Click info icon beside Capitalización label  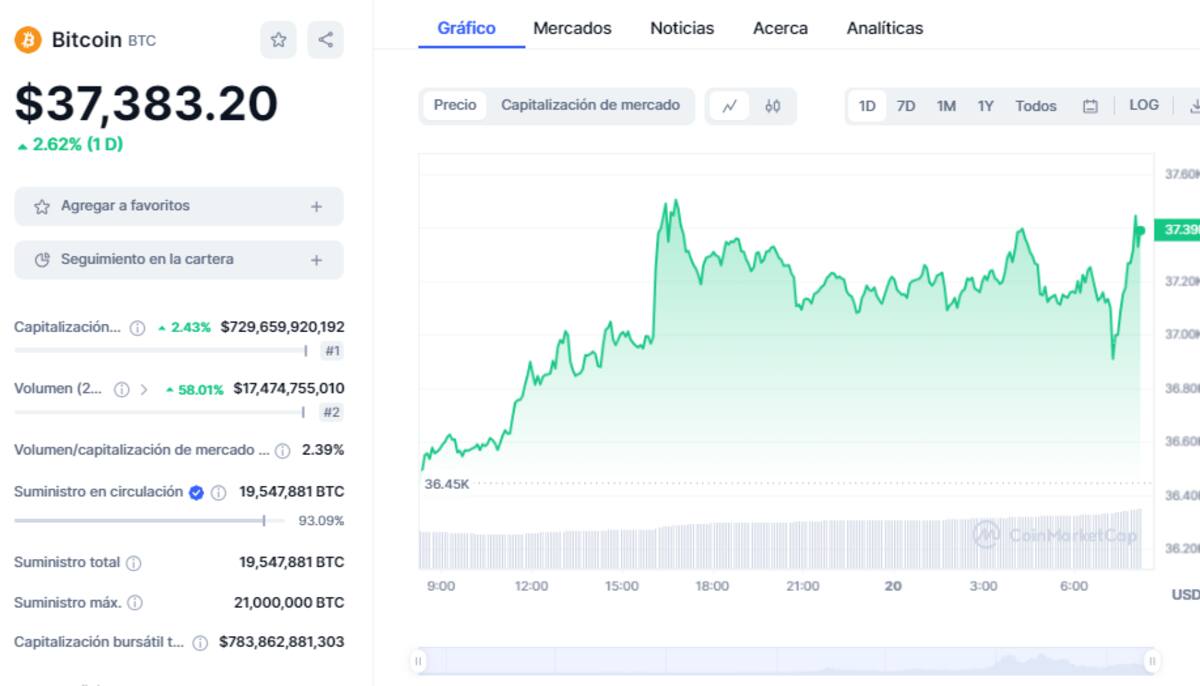pos(138,328)
